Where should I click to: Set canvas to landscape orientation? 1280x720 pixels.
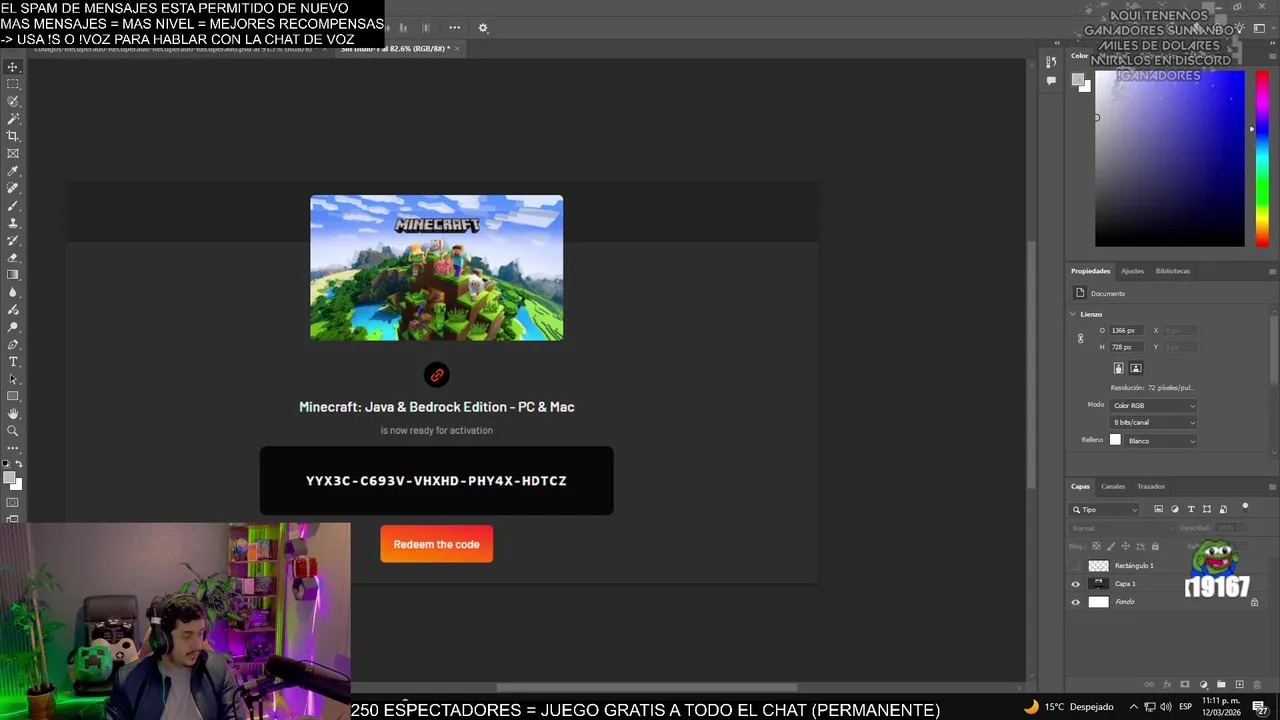[x=1136, y=368]
